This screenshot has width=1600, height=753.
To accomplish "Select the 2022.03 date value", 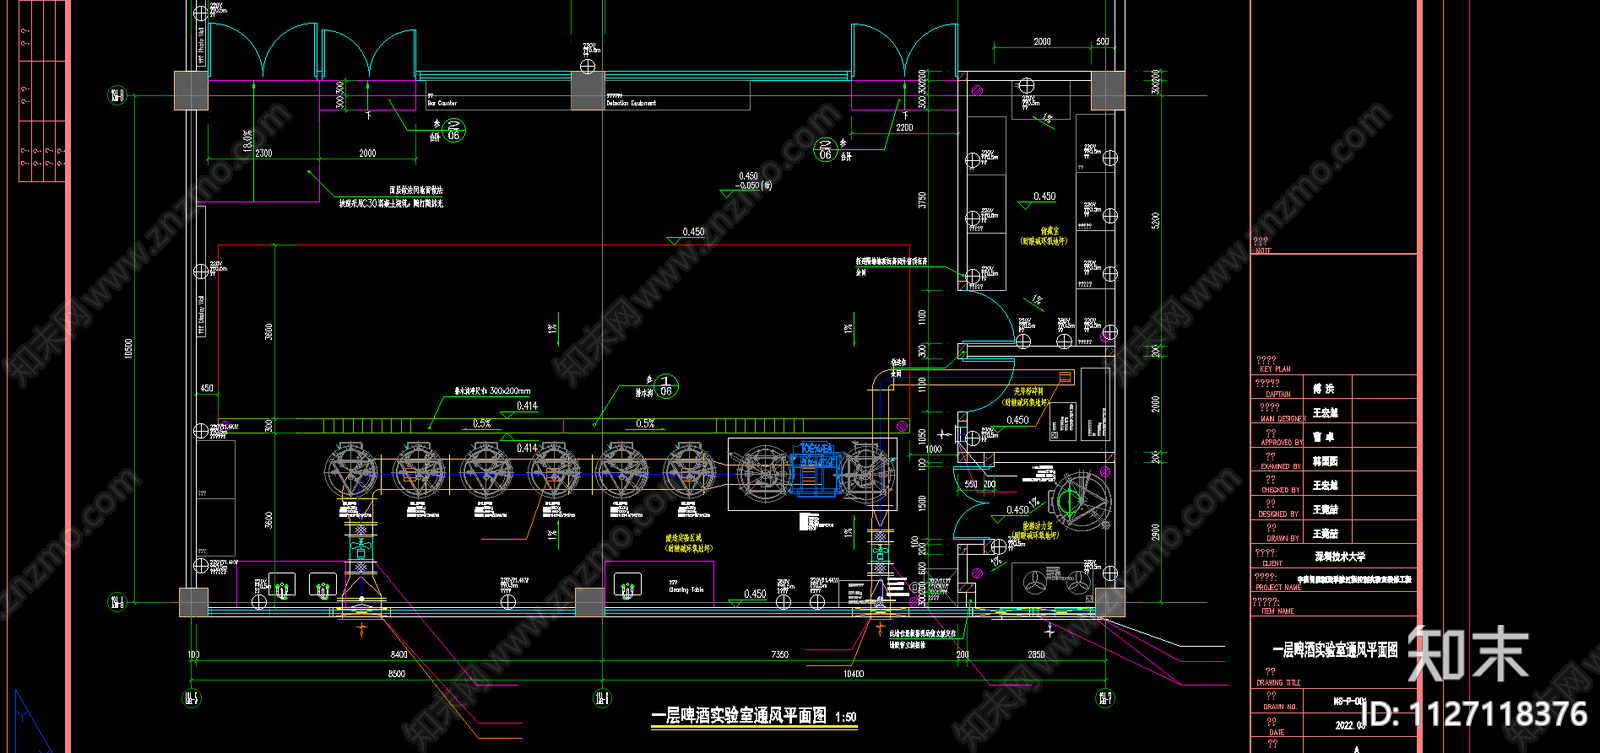I will coord(1350,725).
